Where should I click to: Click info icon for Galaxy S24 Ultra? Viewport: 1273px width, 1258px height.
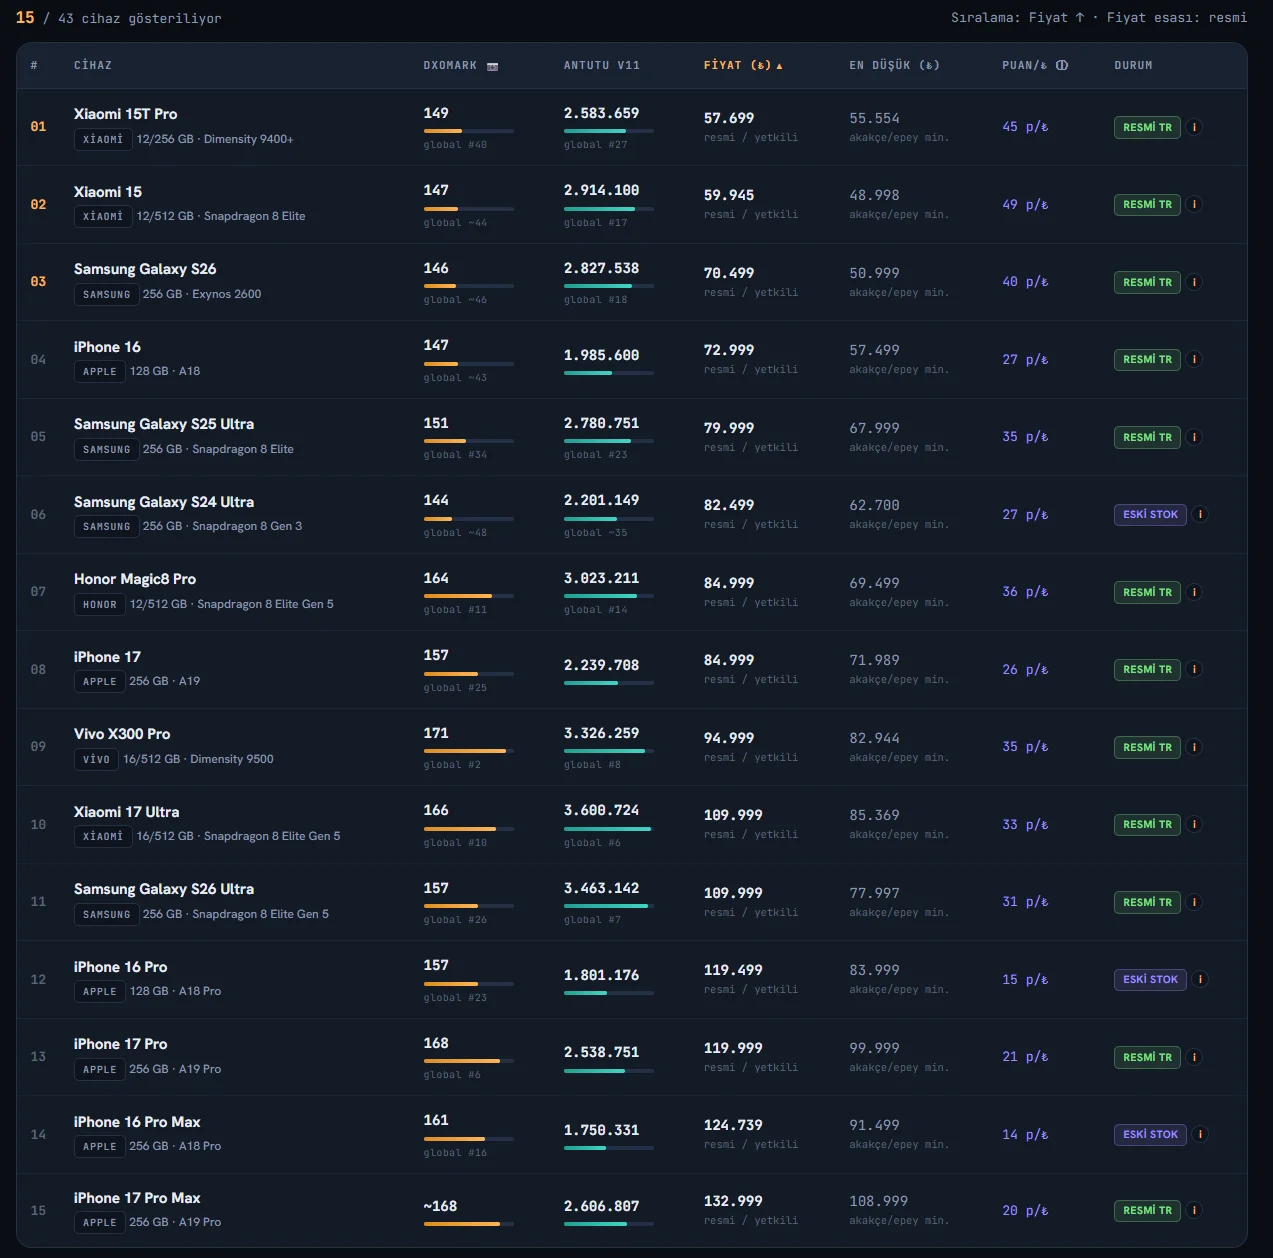(x=1200, y=514)
